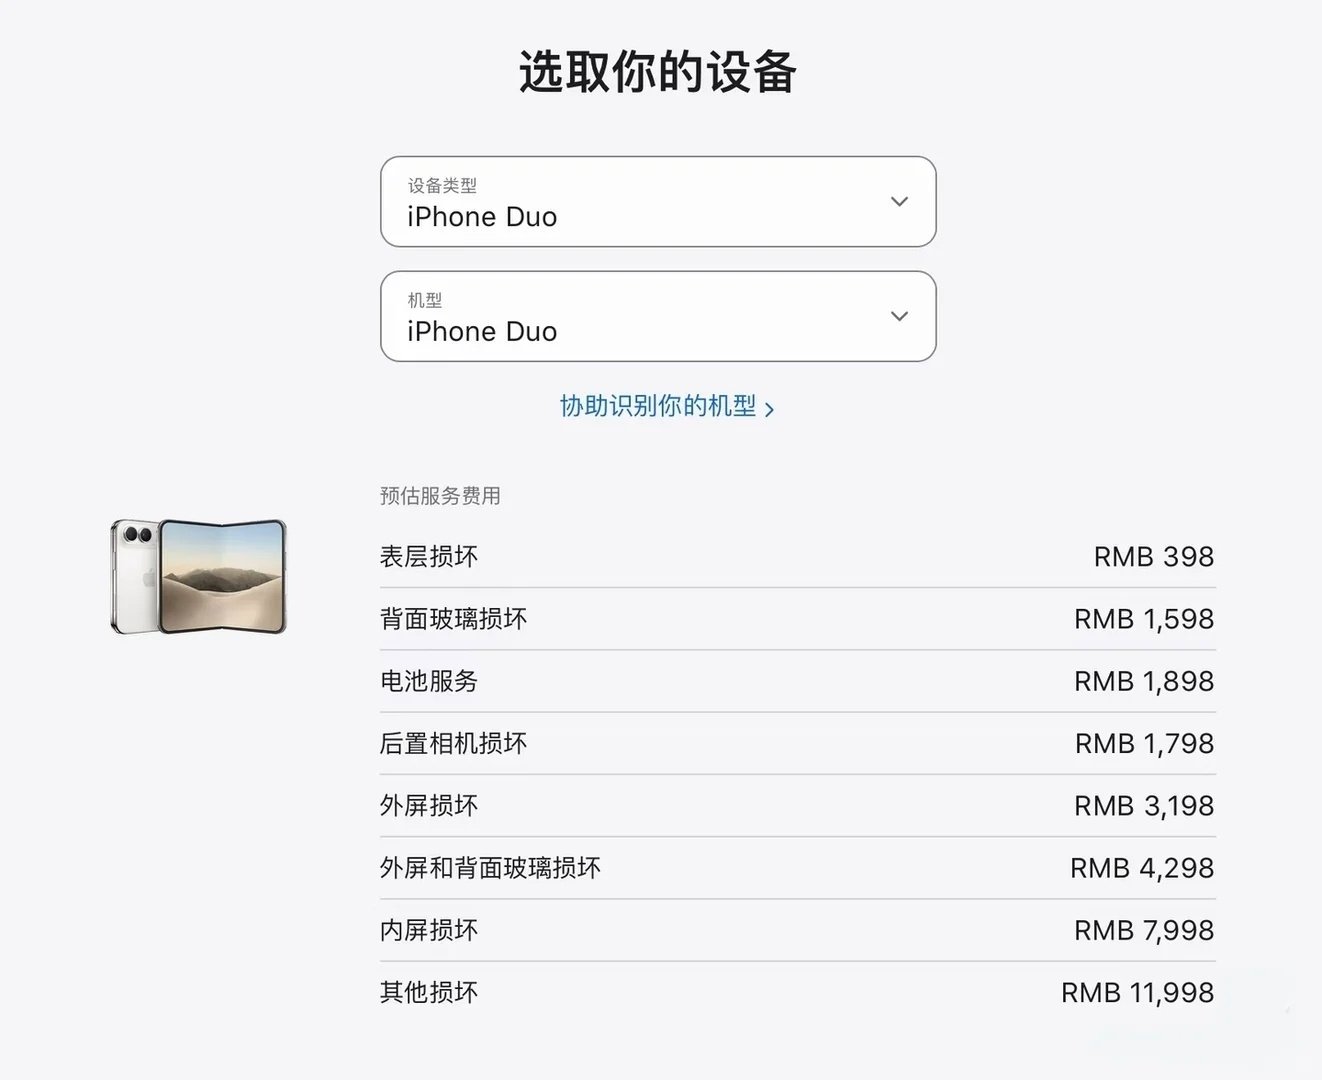1322x1080 pixels.
Task: Click the iPhone Duo product image
Action: [198, 576]
